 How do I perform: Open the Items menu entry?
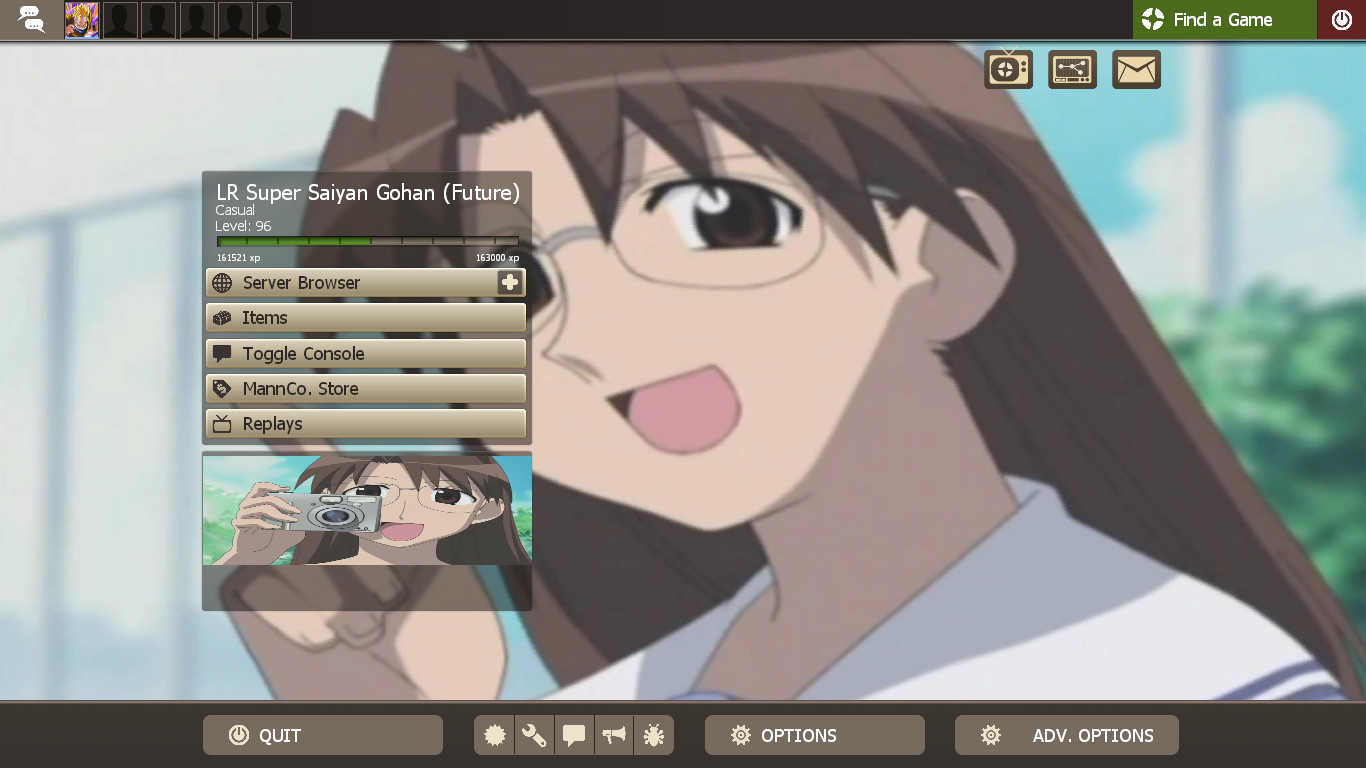pos(366,318)
